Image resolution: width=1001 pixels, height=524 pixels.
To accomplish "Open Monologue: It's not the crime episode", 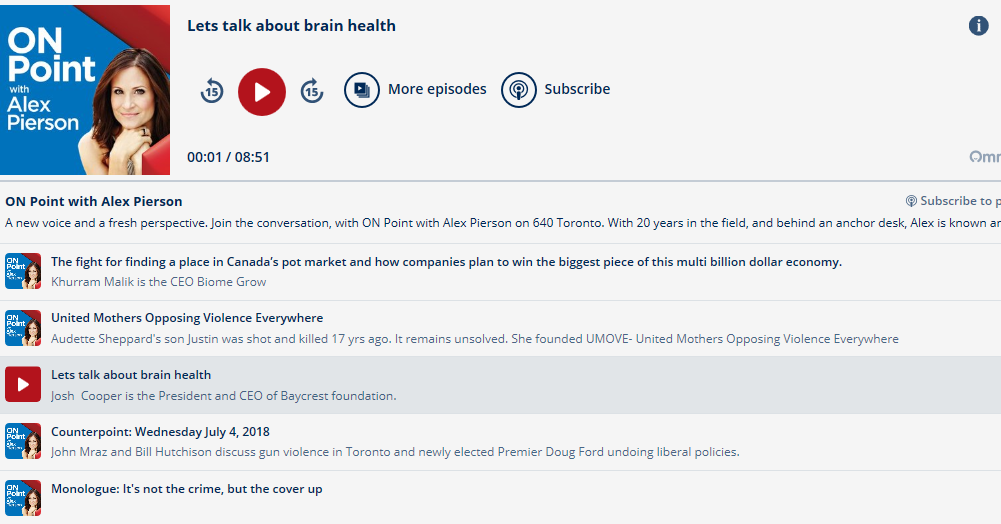I will [186, 489].
